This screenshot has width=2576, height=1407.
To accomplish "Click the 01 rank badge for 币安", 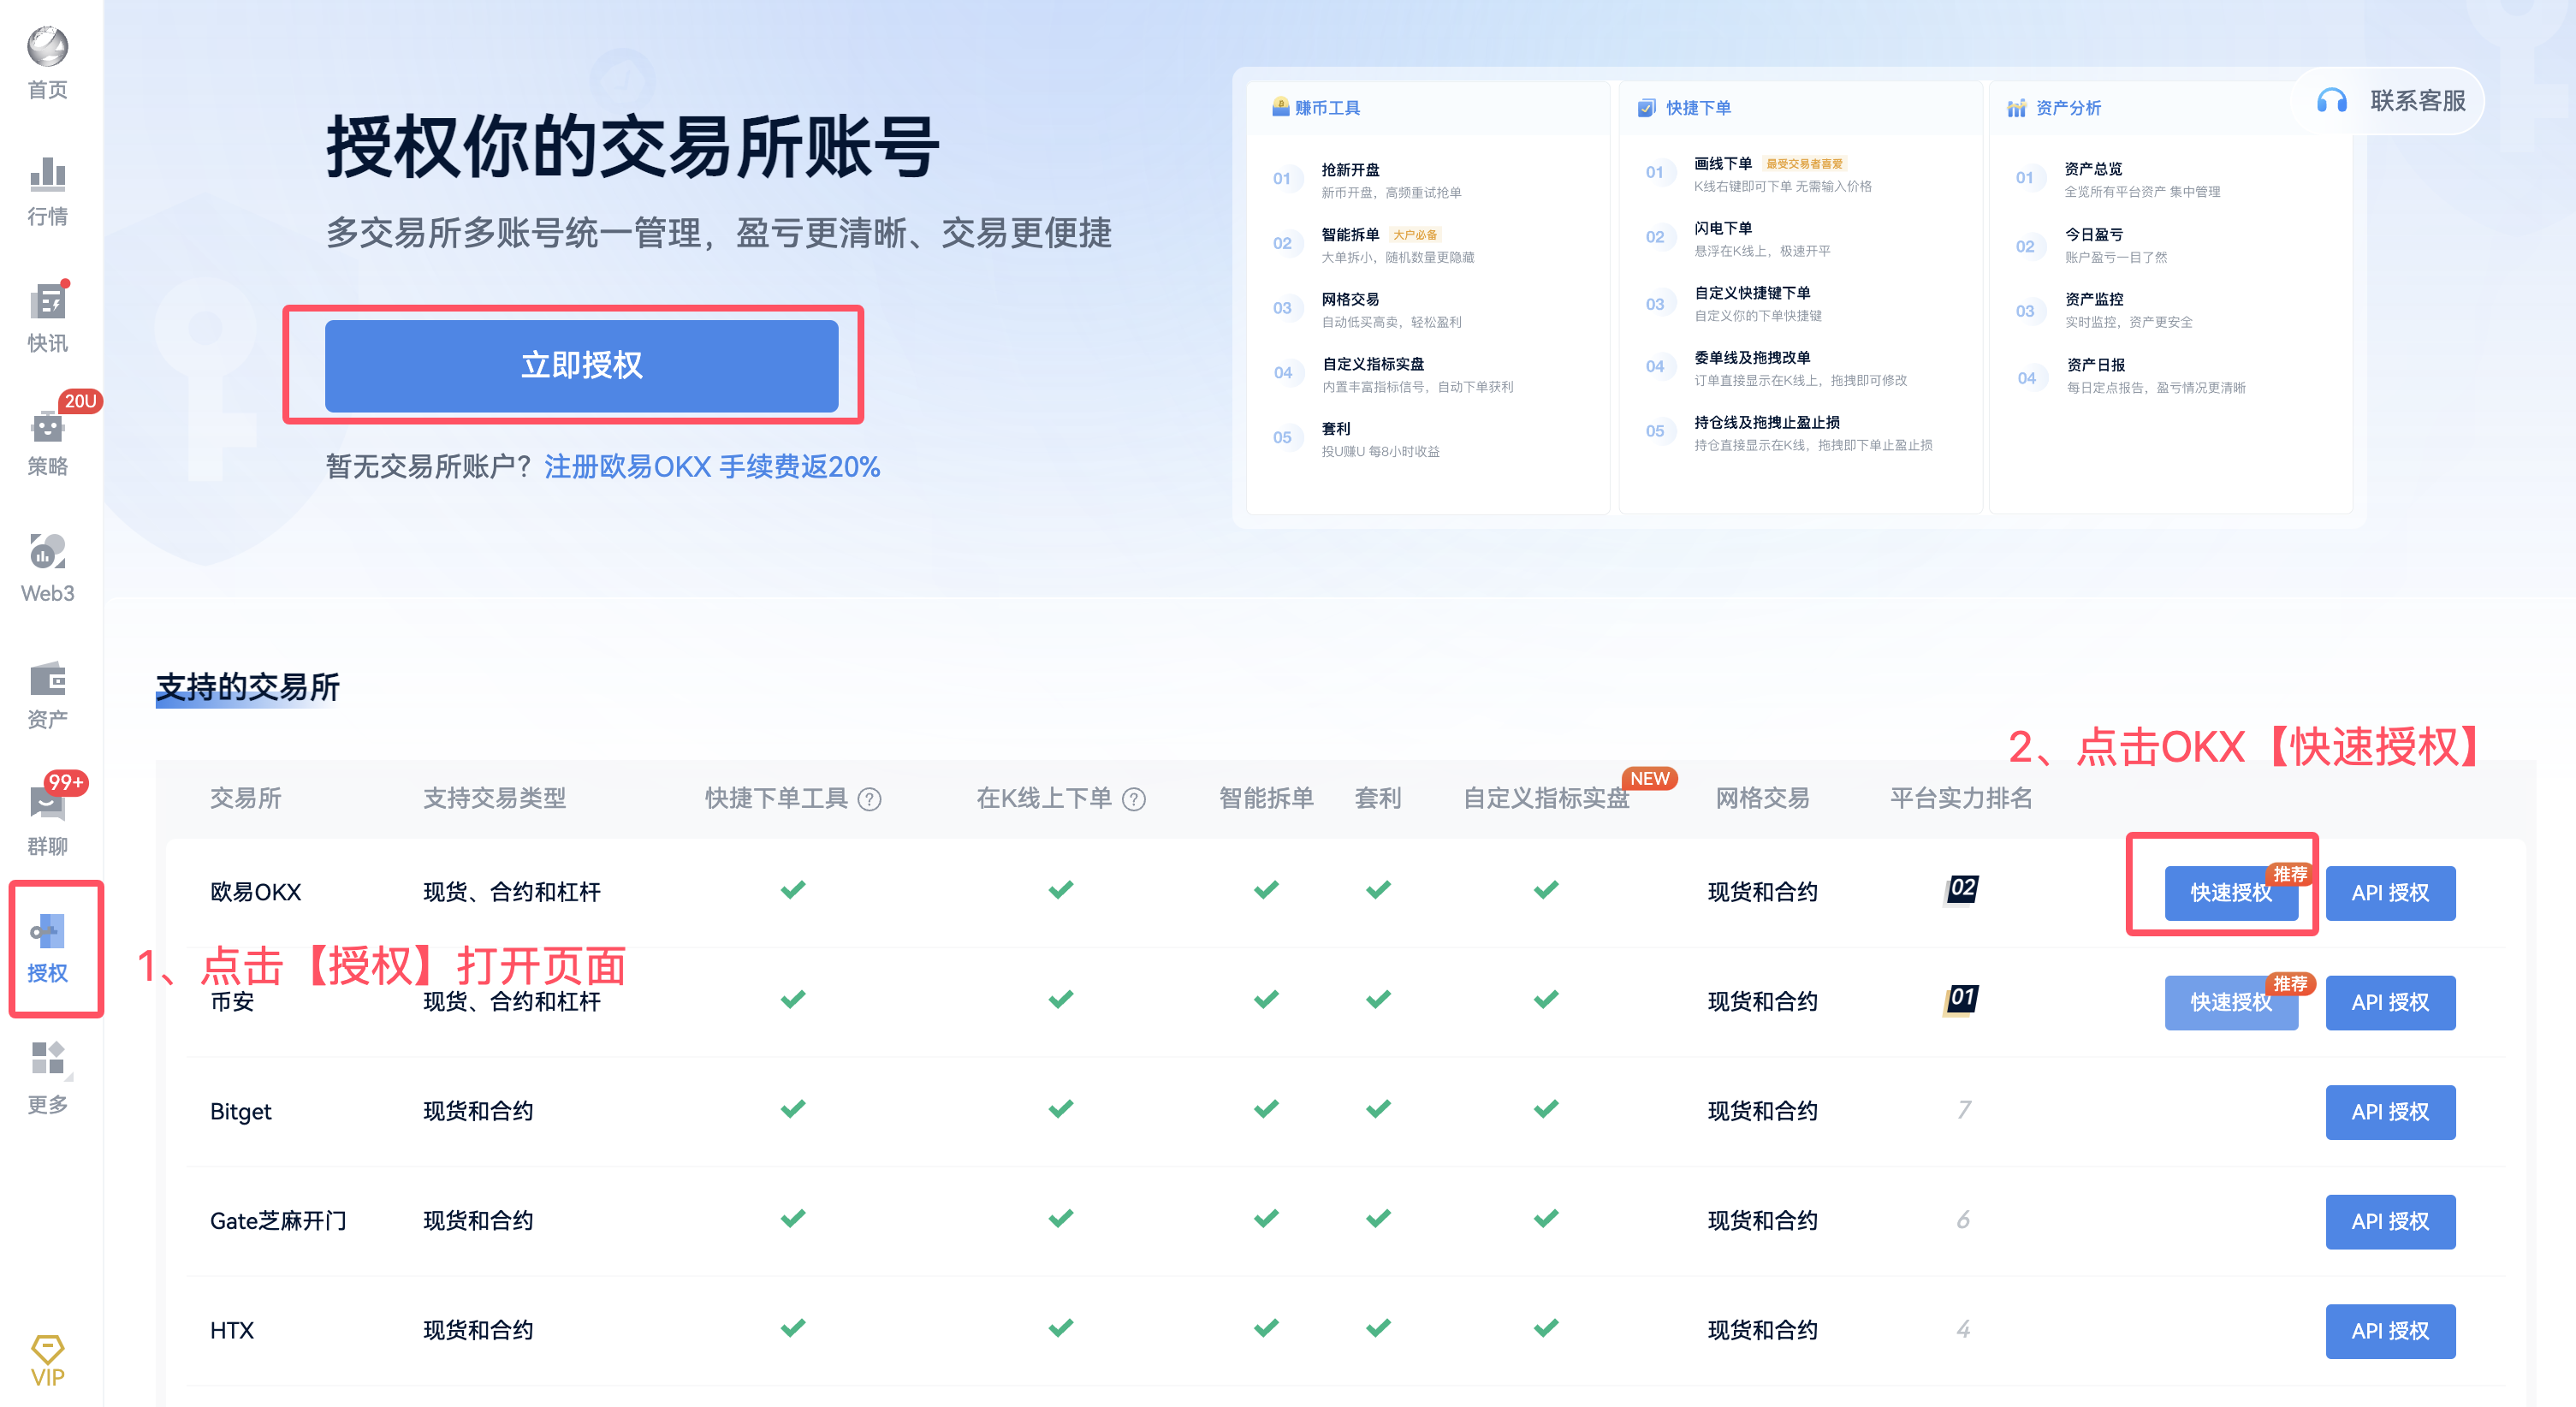I will (1961, 998).
